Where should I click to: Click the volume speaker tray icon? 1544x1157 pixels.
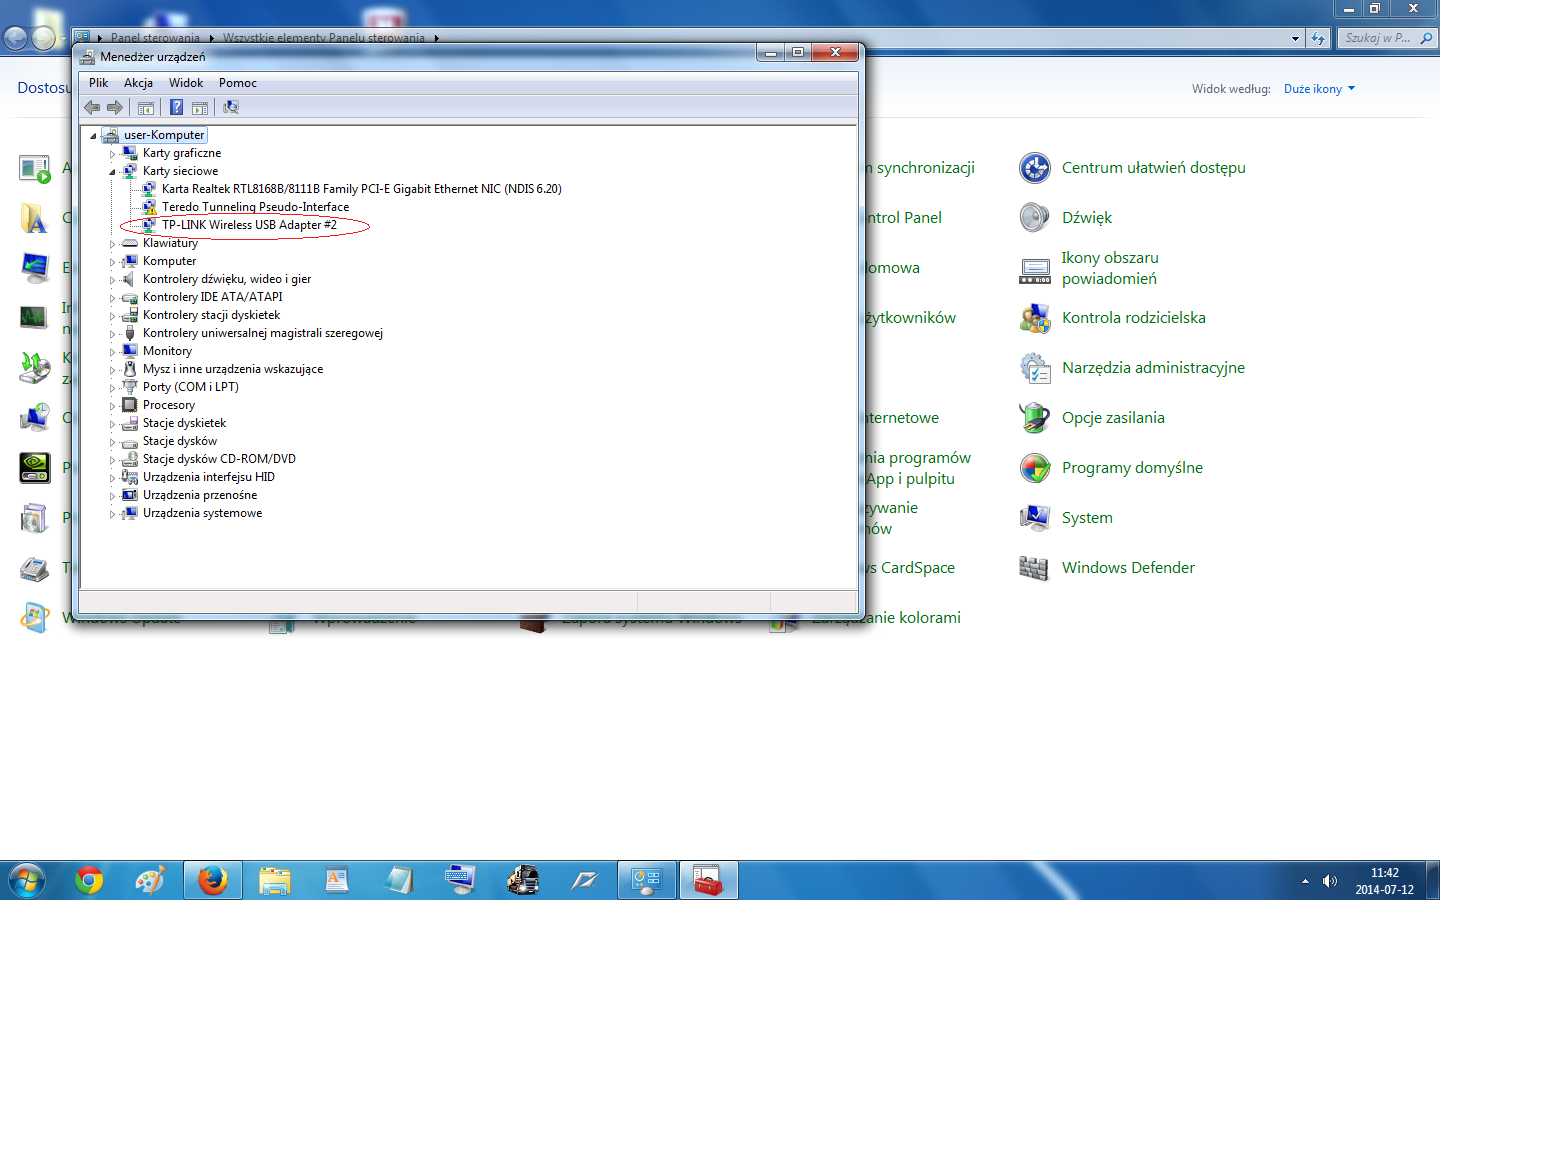[1329, 881]
